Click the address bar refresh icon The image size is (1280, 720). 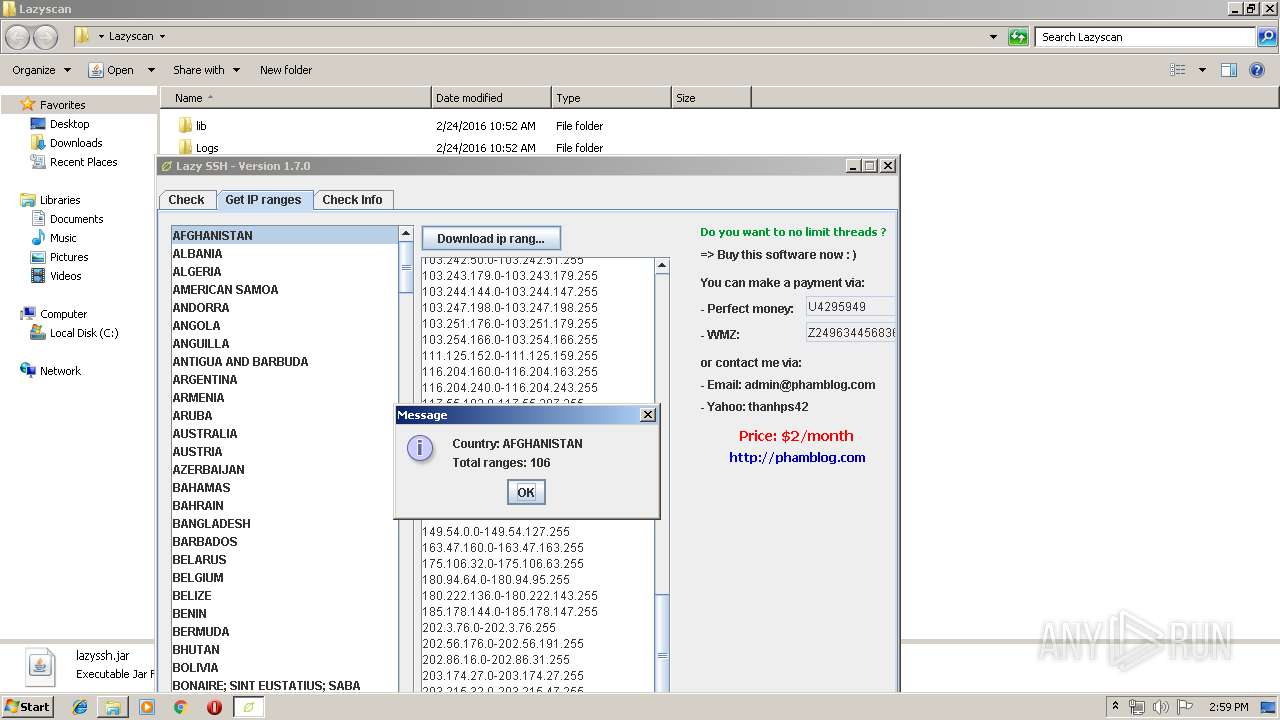pos(1018,37)
